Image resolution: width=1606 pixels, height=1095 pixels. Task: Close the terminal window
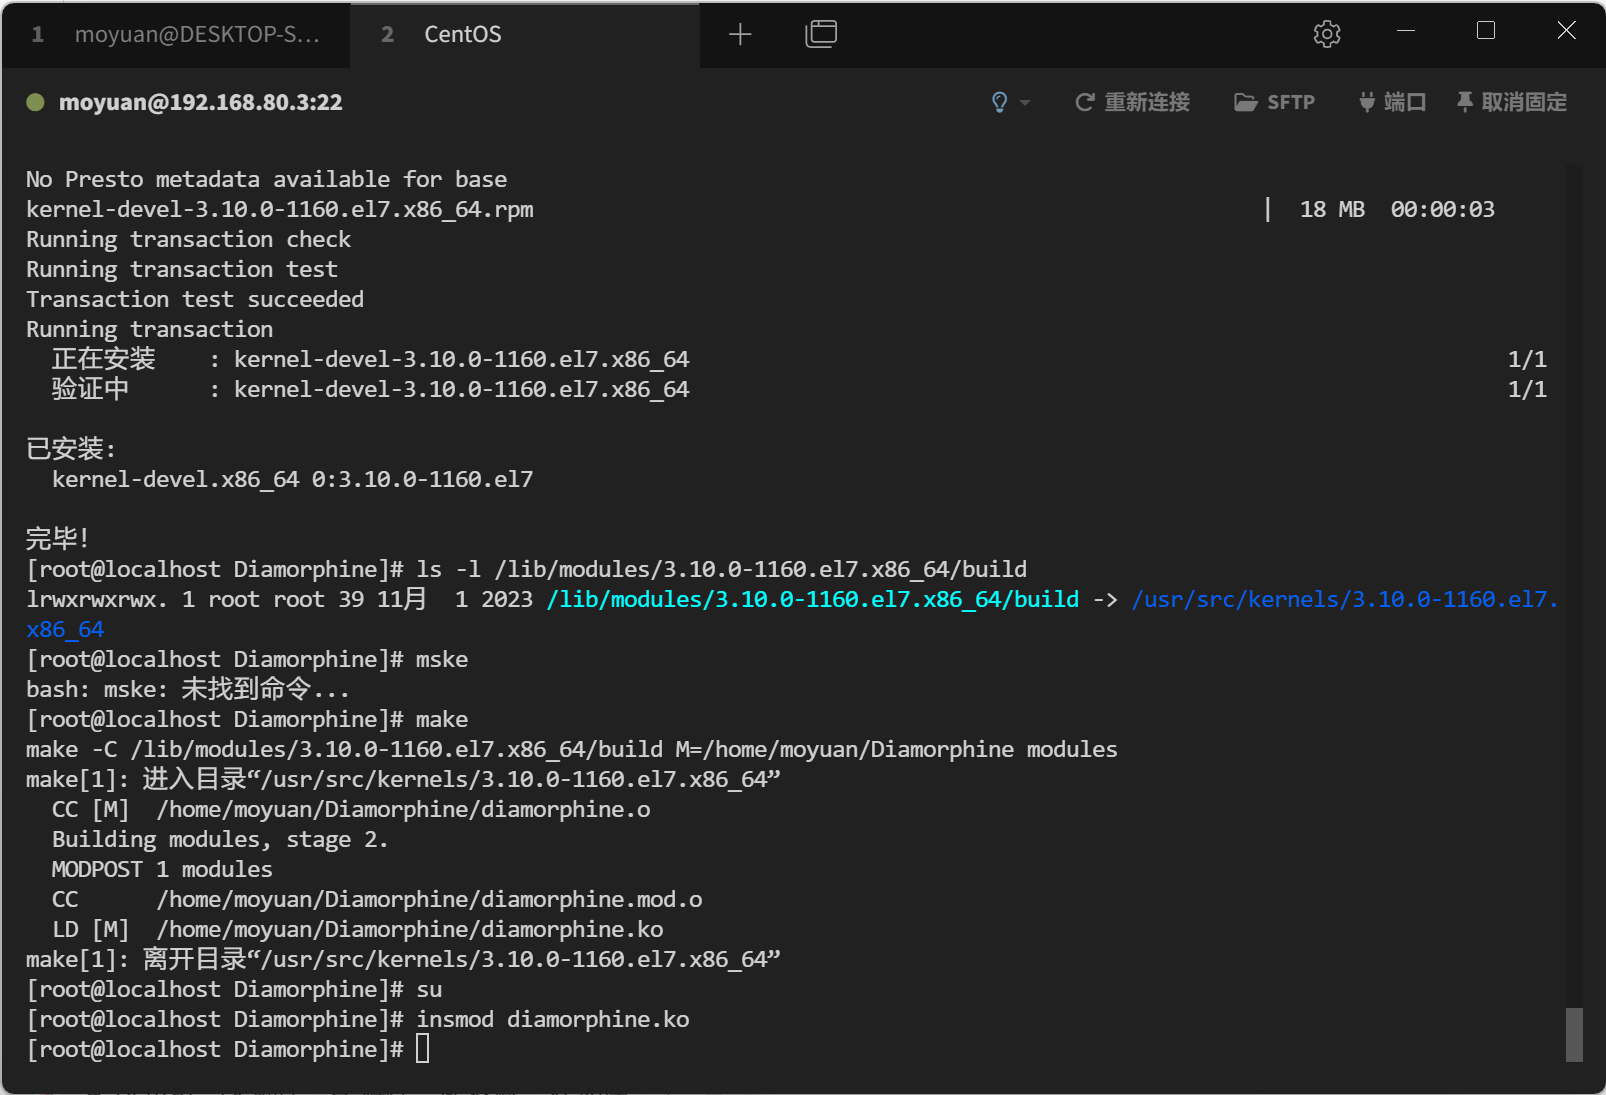coord(1567,31)
